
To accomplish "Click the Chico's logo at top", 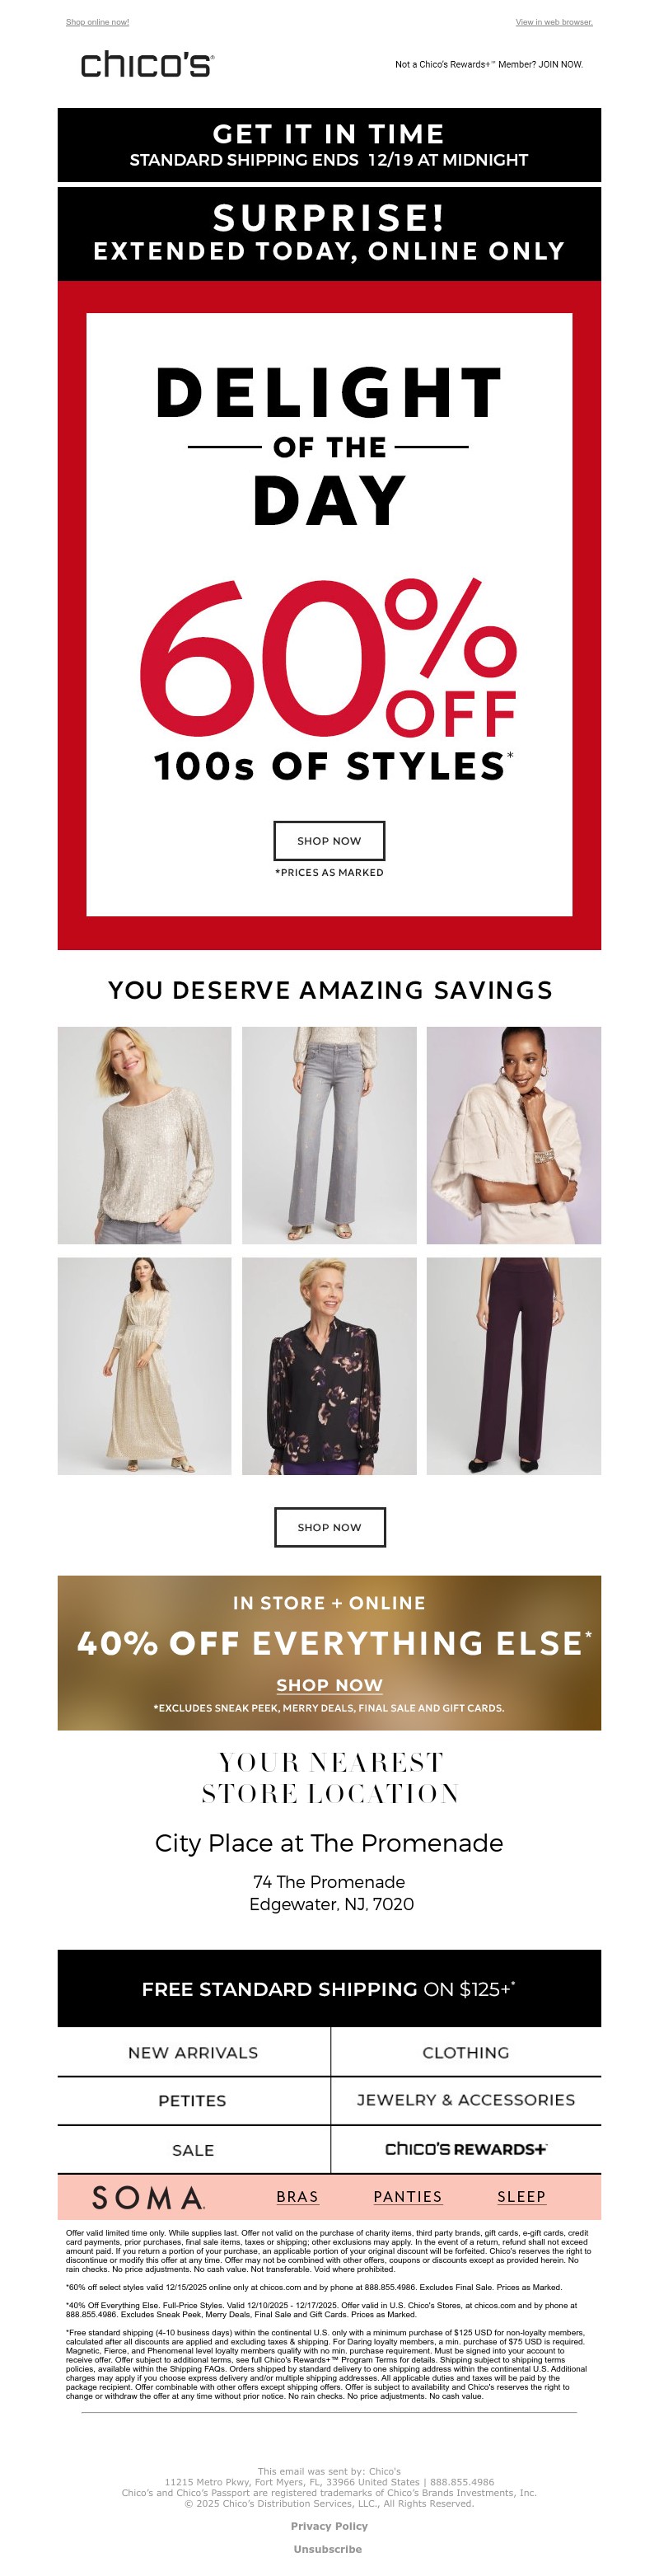I will pyautogui.click(x=147, y=65).
